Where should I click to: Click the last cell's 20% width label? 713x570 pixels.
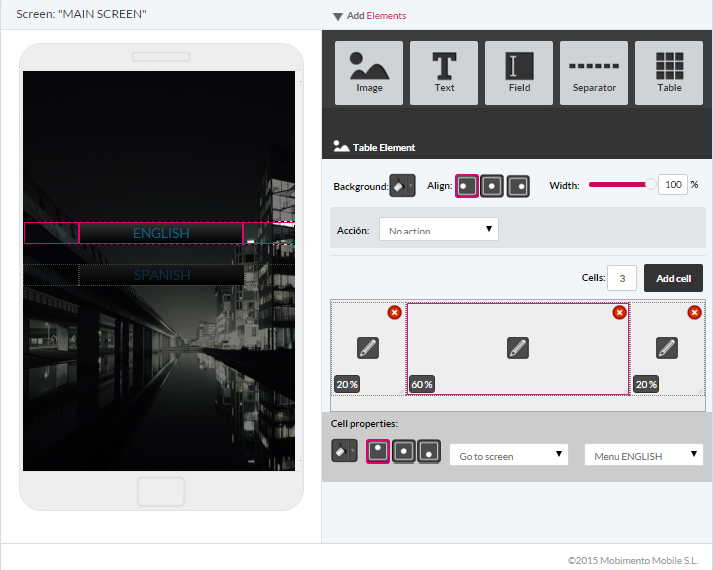[646, 385]
